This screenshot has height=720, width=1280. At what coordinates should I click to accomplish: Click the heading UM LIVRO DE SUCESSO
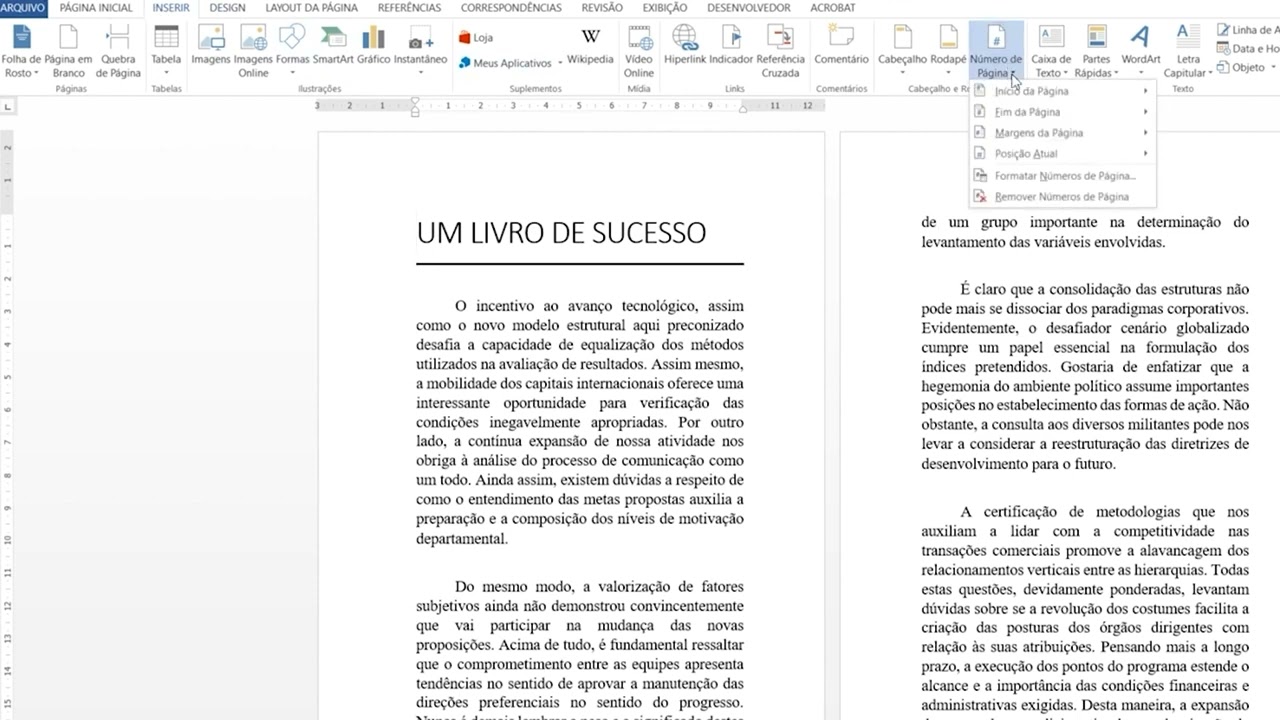(561, 233)
